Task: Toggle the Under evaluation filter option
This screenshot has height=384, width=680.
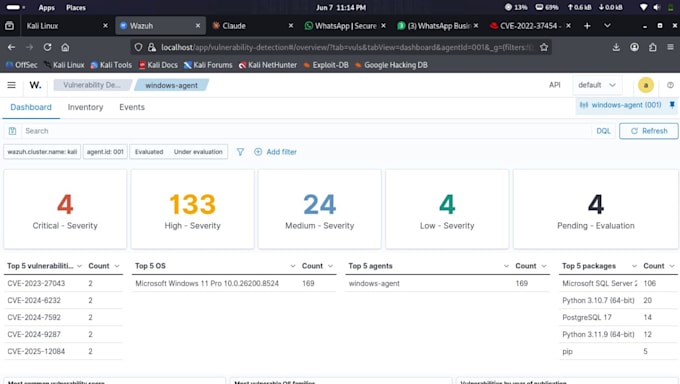Action: tap(198, 152)
